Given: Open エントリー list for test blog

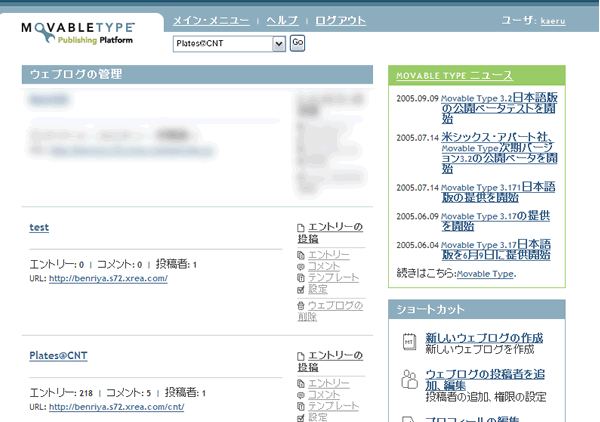Looking at the screenshot, I should [x=329, y=255].
